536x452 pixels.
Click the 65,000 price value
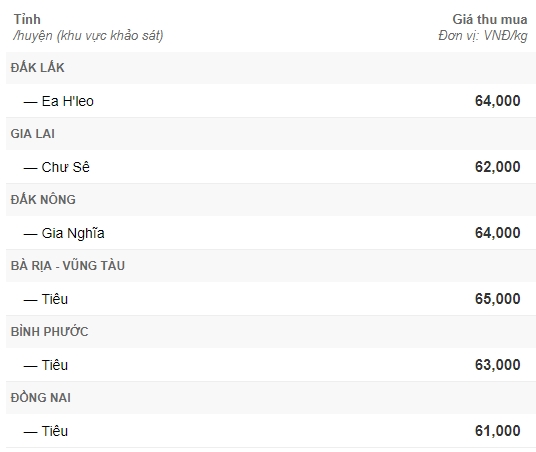497,299
